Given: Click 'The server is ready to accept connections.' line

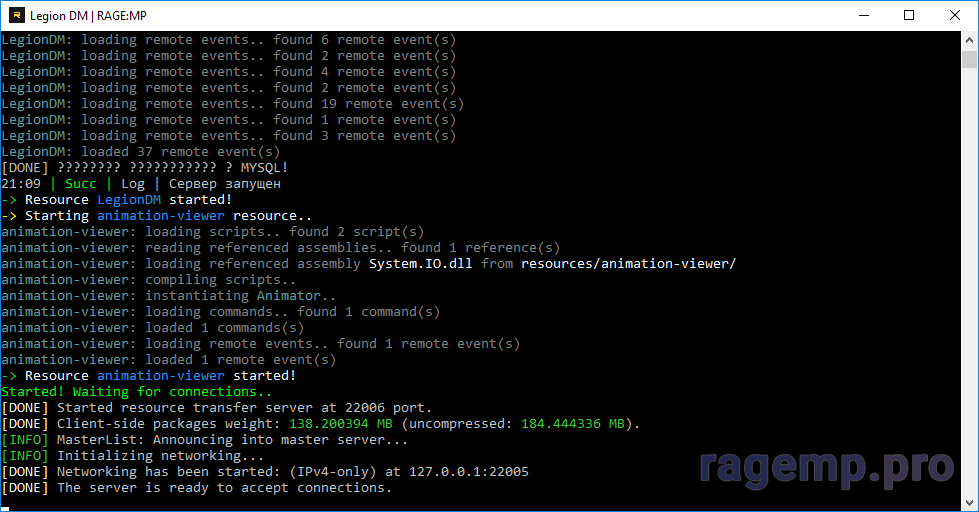Looking at the screenshot, I should coord(197,488).
